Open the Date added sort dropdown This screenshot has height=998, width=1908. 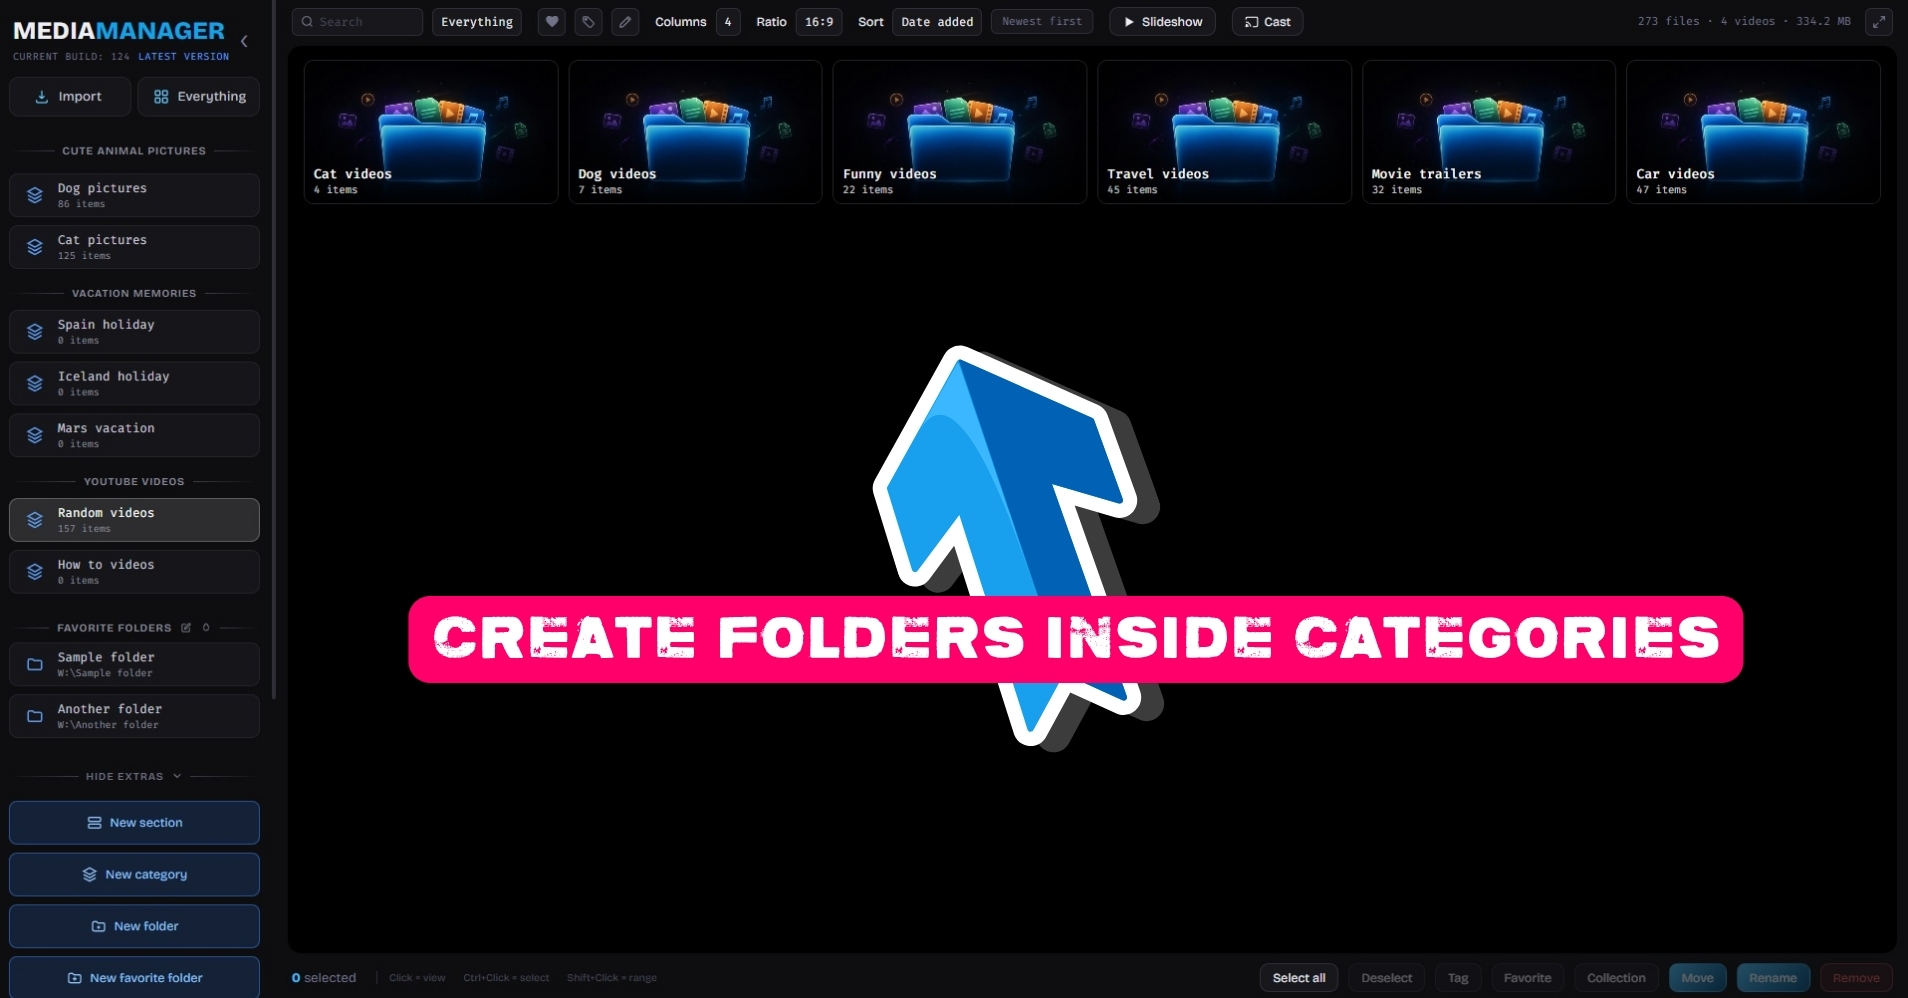(937, 22)
